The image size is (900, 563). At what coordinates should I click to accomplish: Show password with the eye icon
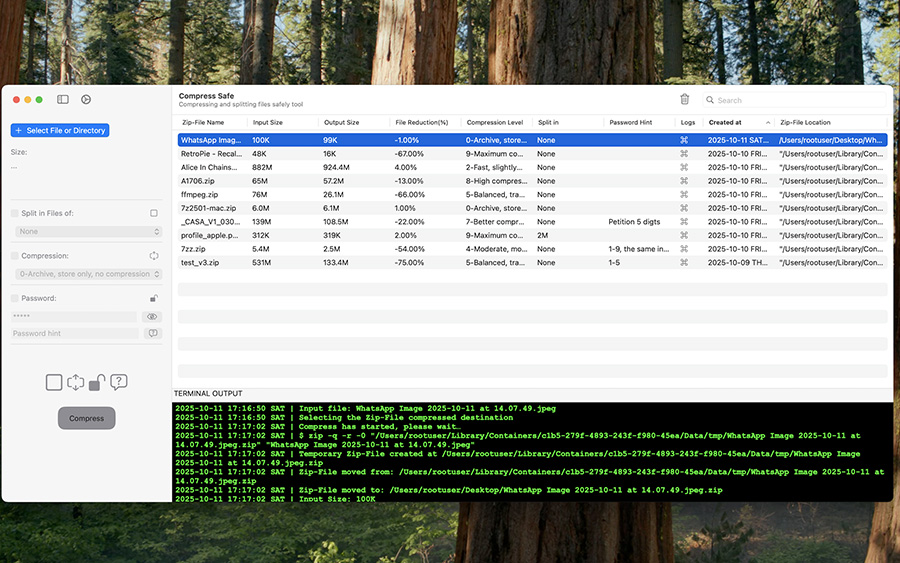(x=153, y=316)
